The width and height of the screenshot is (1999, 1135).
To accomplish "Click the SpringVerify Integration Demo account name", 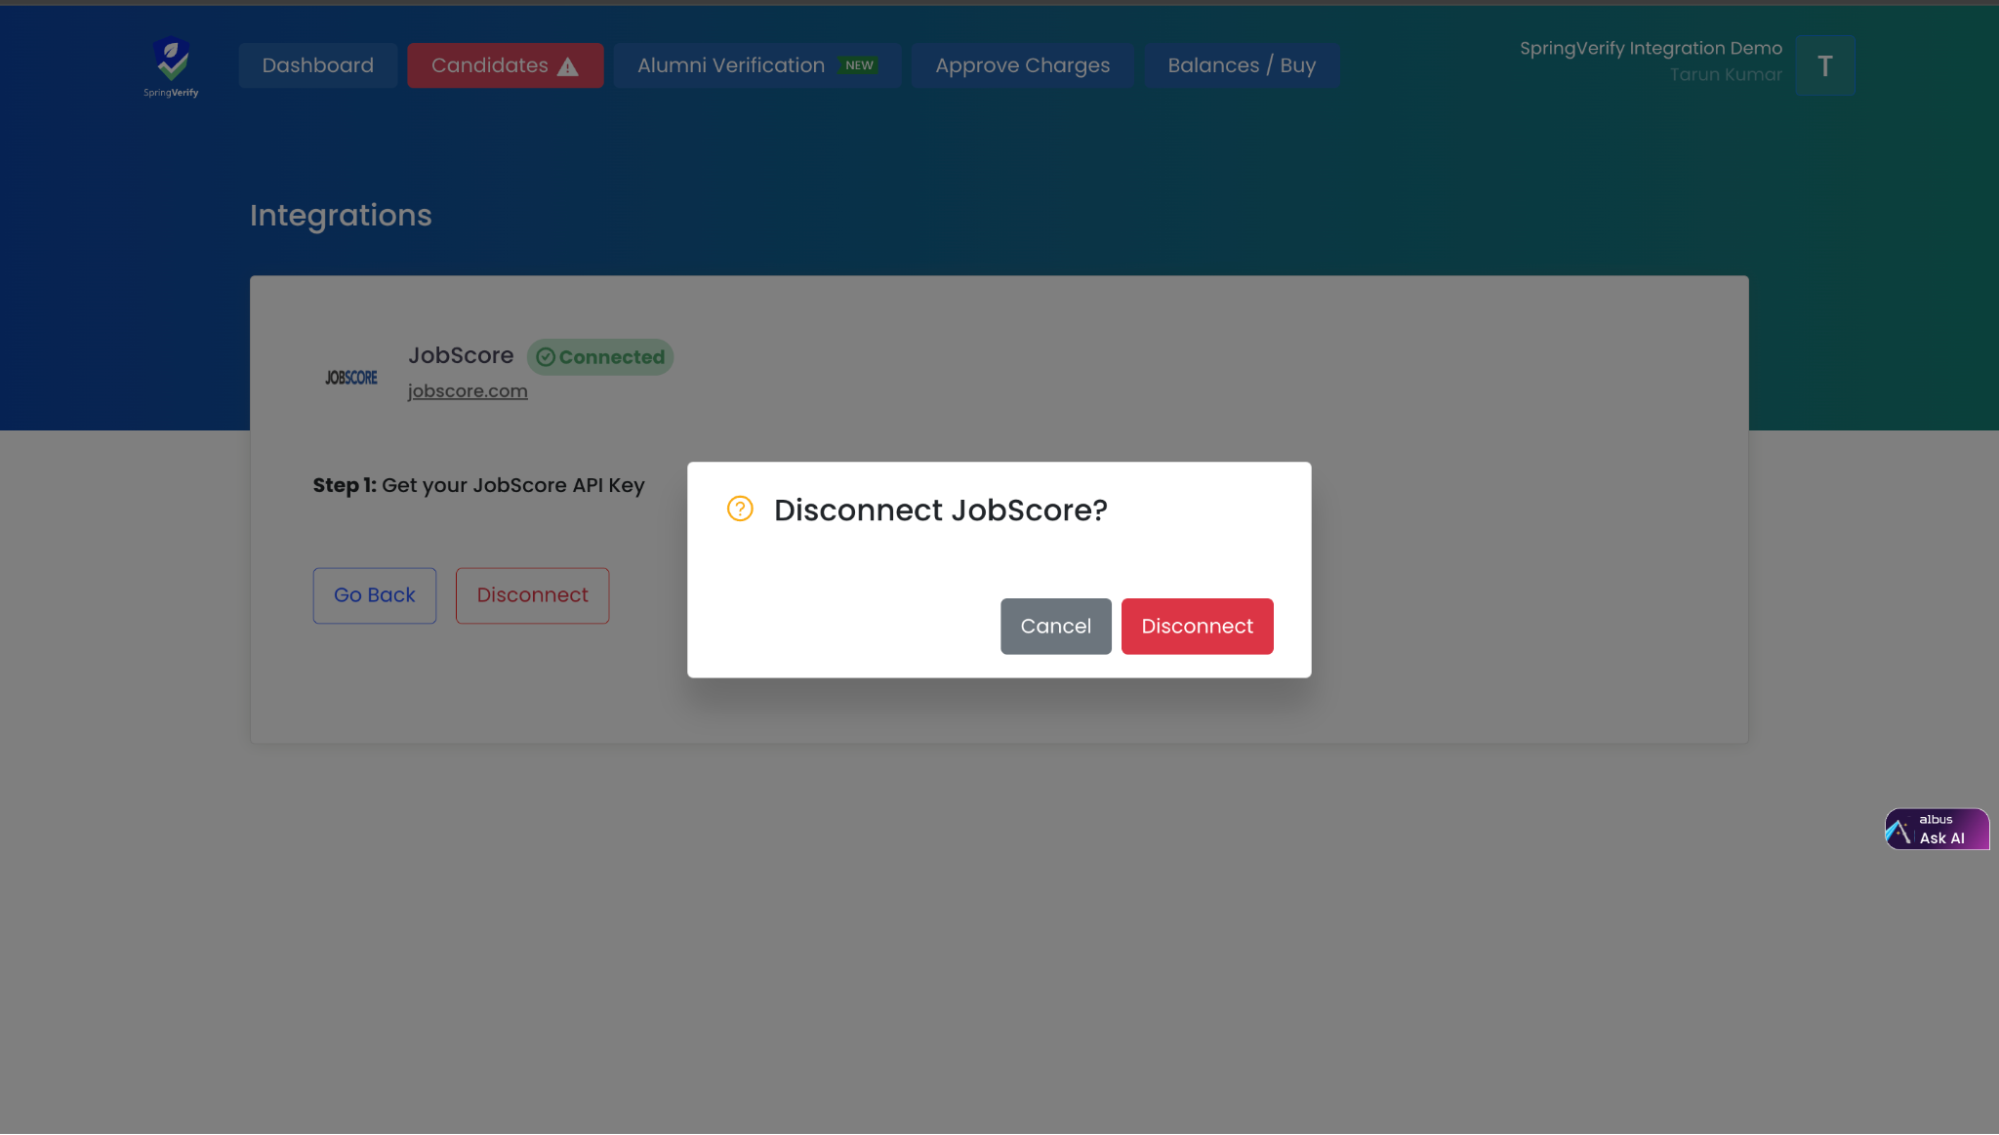I will 1650,48.
